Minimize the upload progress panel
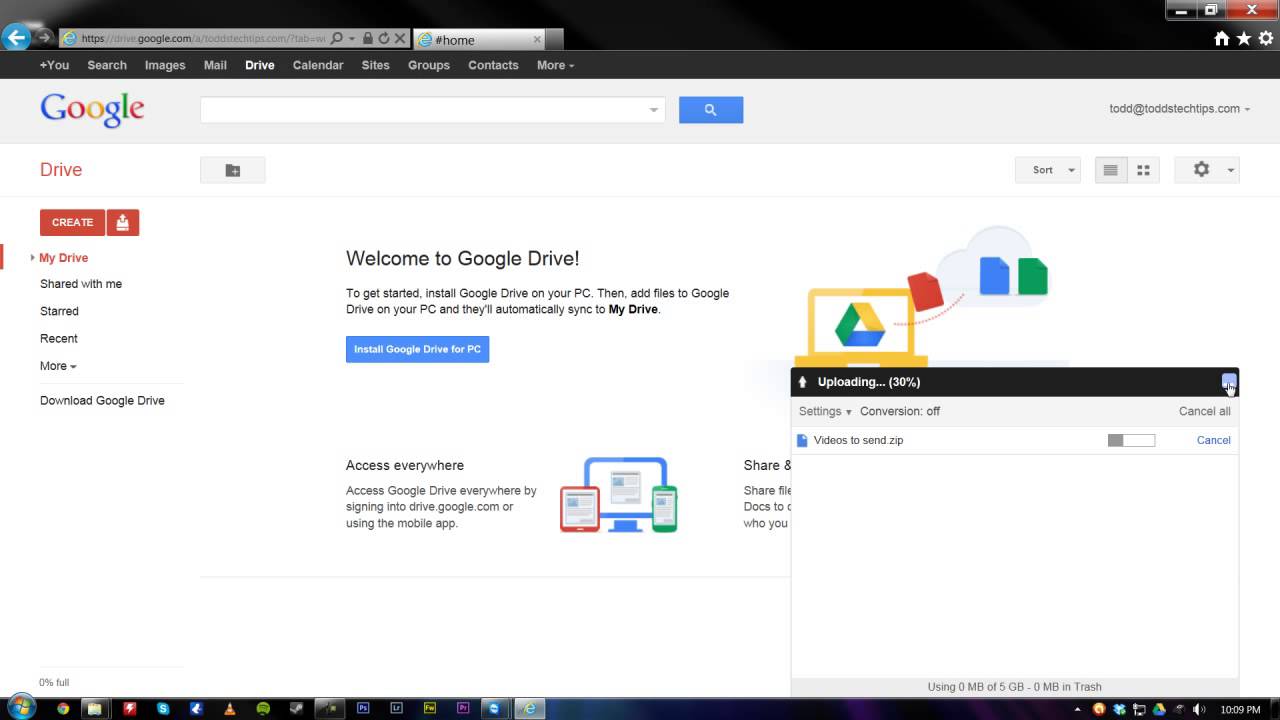The image size is (1280, 720). tap(1229, 381)
